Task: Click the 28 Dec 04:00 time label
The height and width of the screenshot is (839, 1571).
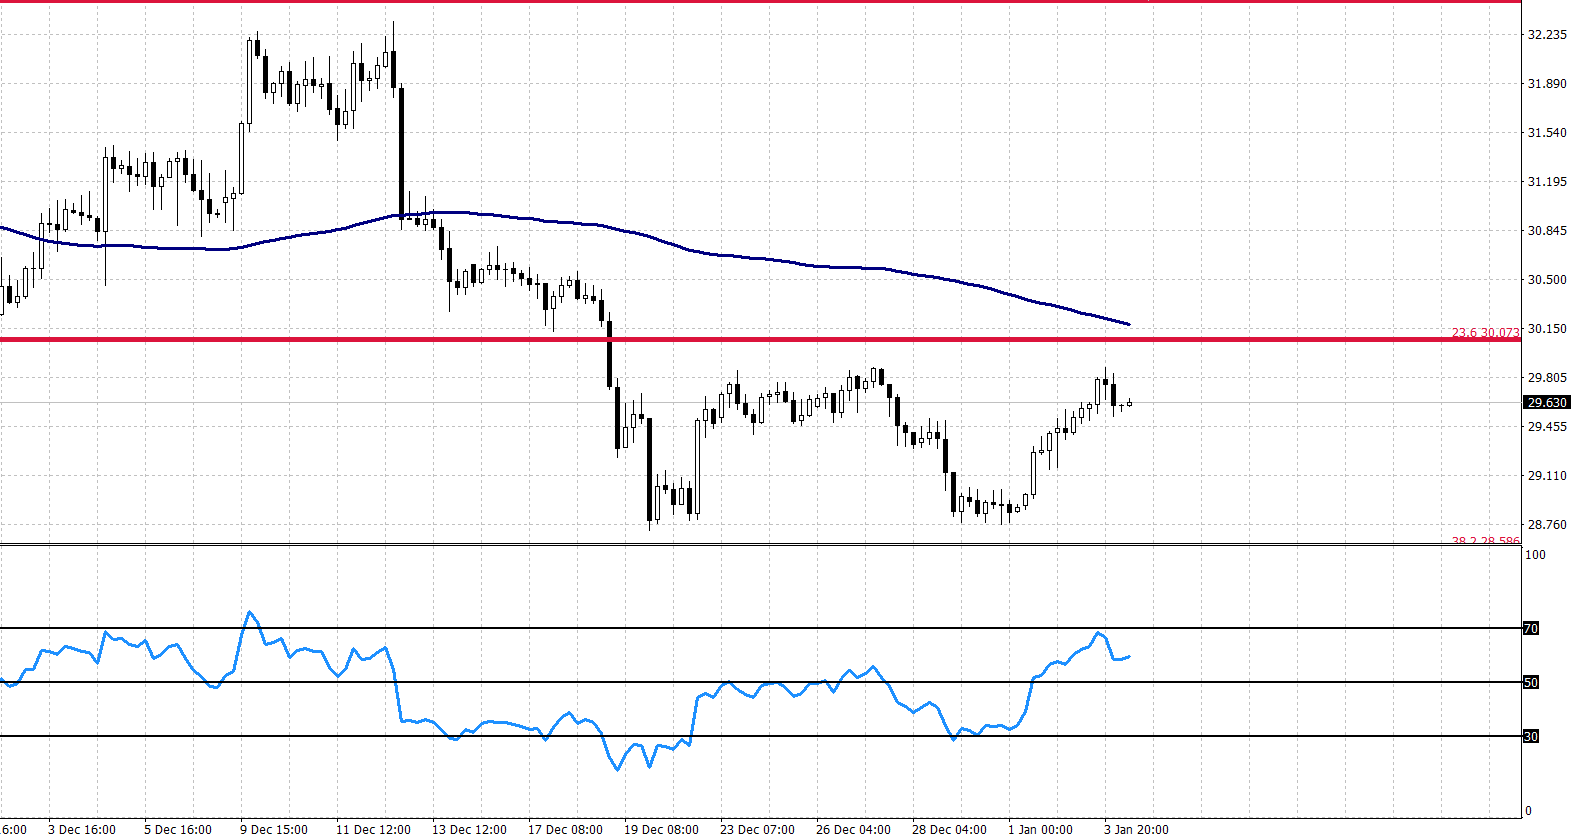Action: coord(949,829)
